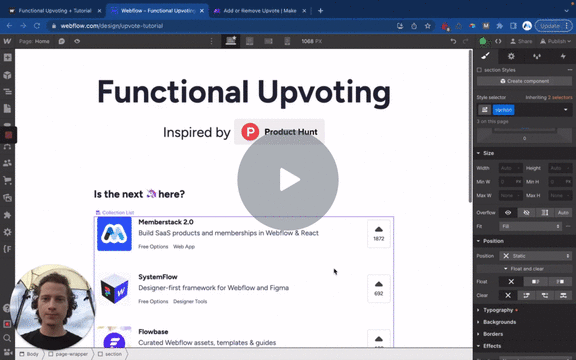
Task: Open the Publish dropdown
Action: pos(555,41)
